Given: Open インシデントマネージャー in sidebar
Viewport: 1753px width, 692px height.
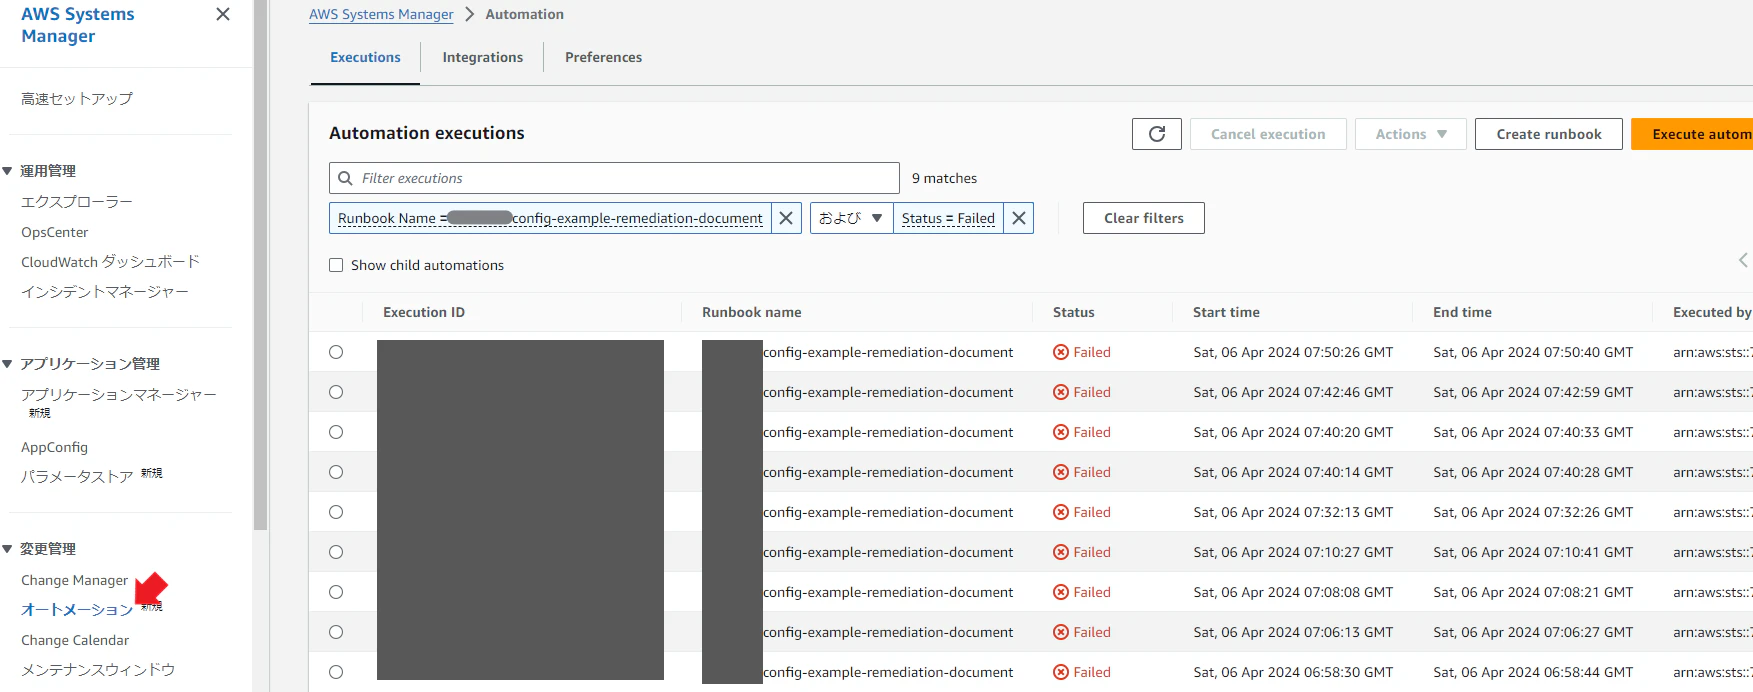Looking at the screenshot, I should pos(105,292).
